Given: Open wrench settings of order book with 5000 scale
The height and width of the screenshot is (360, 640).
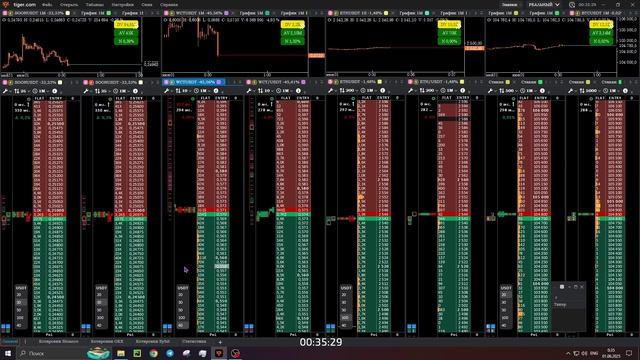Looking at the screenshot, I should pyautogui.click(x=571, y=91).
